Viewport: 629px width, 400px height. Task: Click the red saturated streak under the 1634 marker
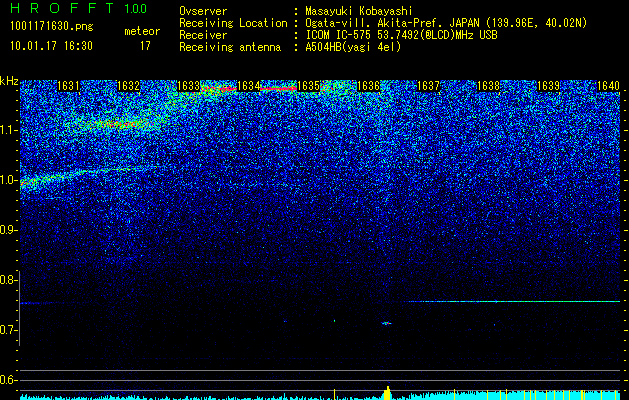coord(278,88)
